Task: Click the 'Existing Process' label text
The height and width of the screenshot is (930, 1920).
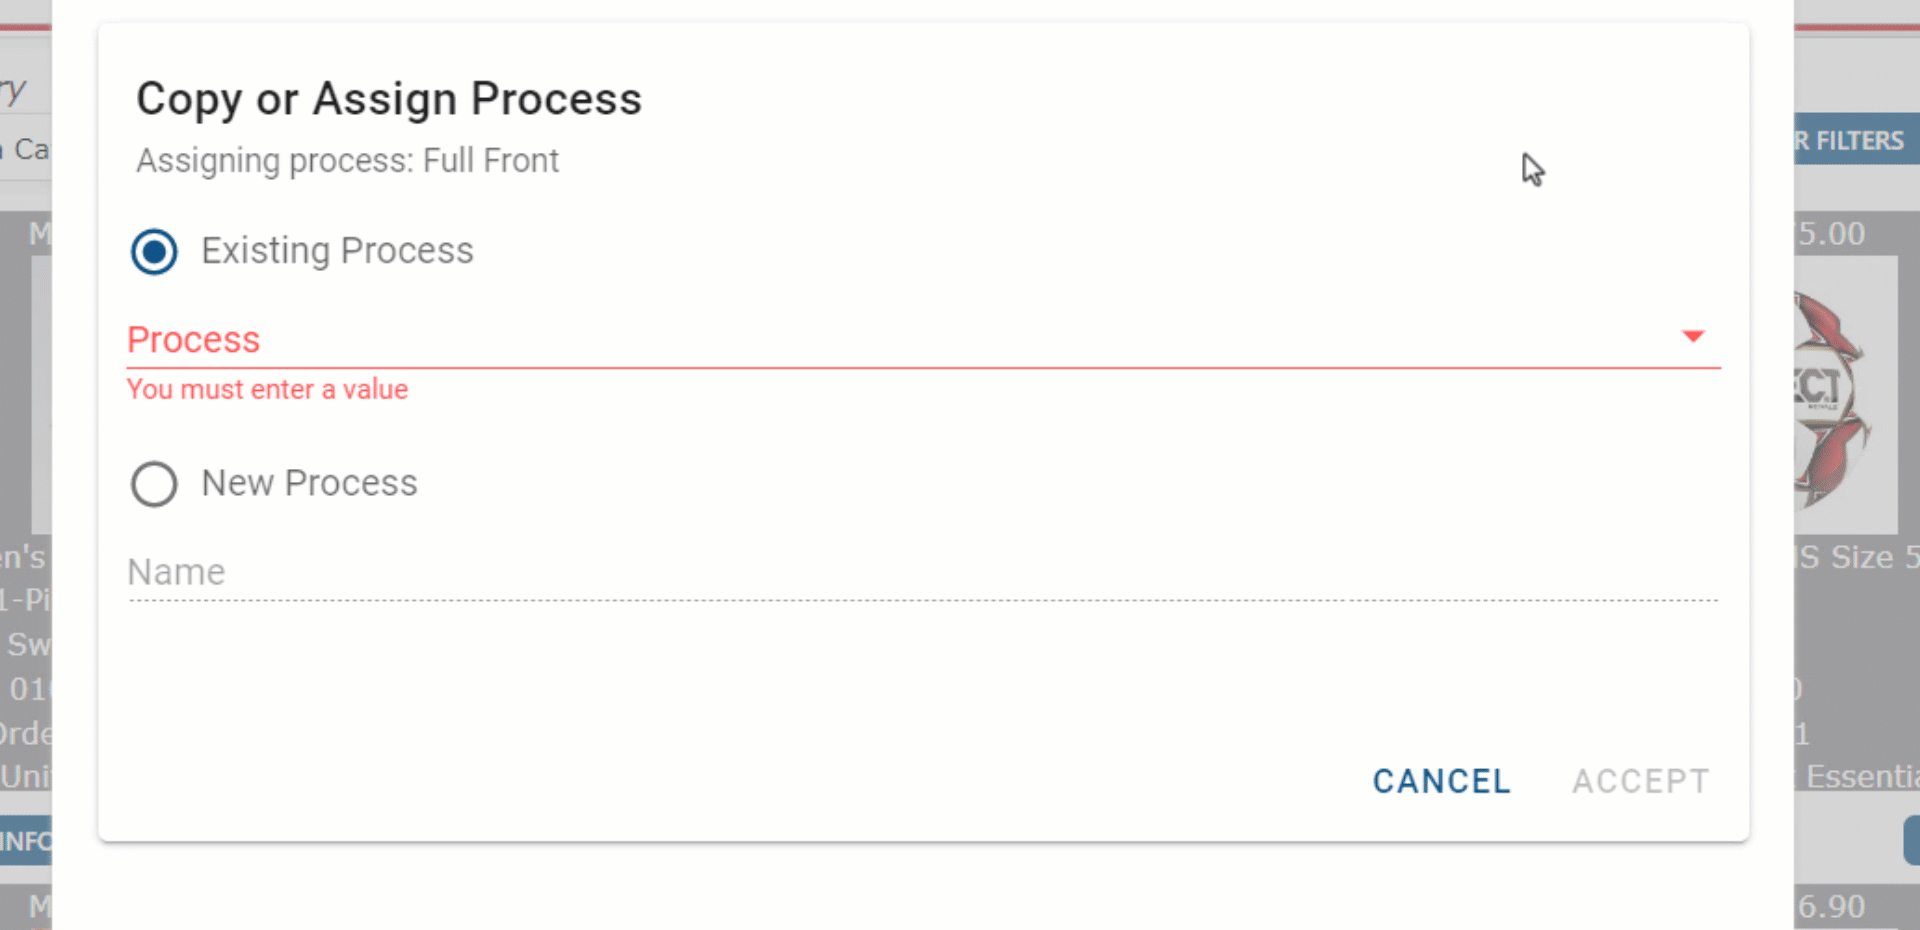Action: coord(337,250)
